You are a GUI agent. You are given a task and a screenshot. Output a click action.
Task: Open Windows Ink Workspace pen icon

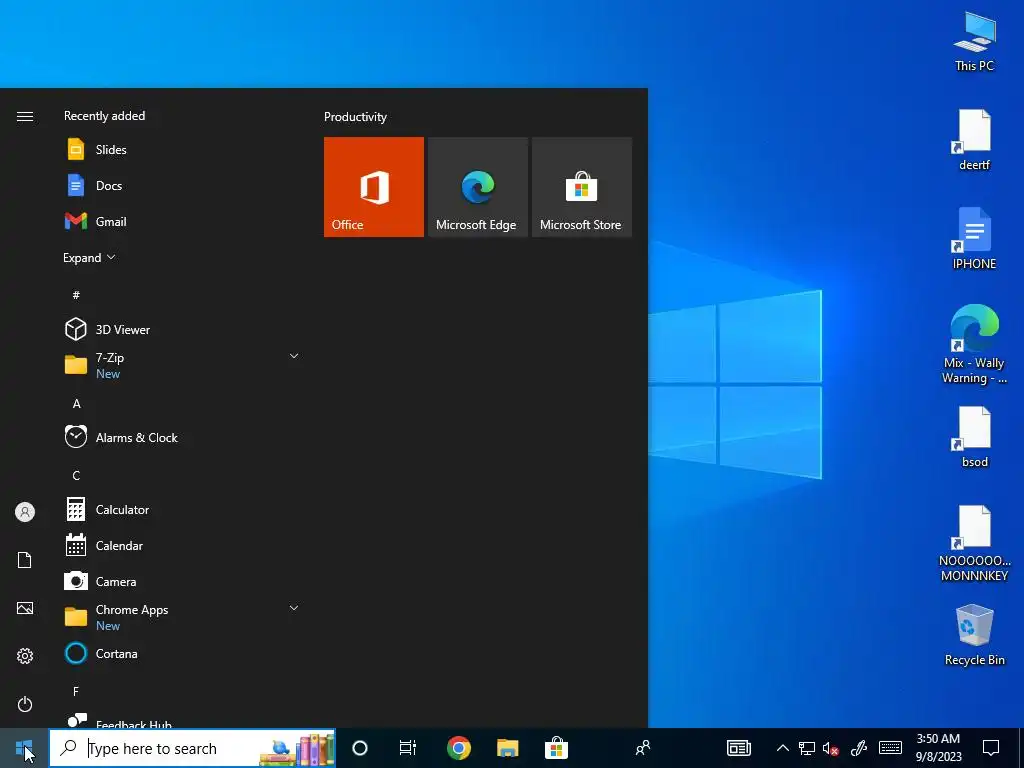click(x=859, y=748)
